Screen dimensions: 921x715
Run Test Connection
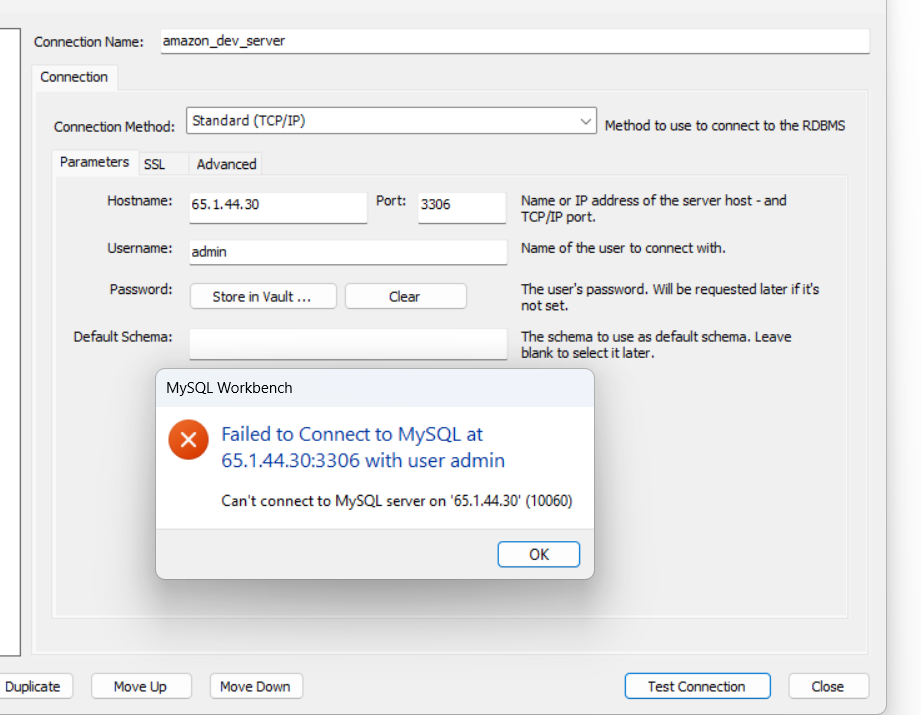[x=697, y=687]
